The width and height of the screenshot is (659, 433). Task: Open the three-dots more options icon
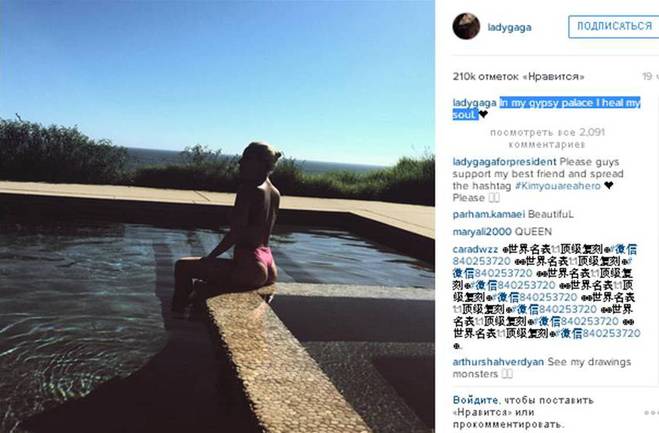[x=651, y=413]
